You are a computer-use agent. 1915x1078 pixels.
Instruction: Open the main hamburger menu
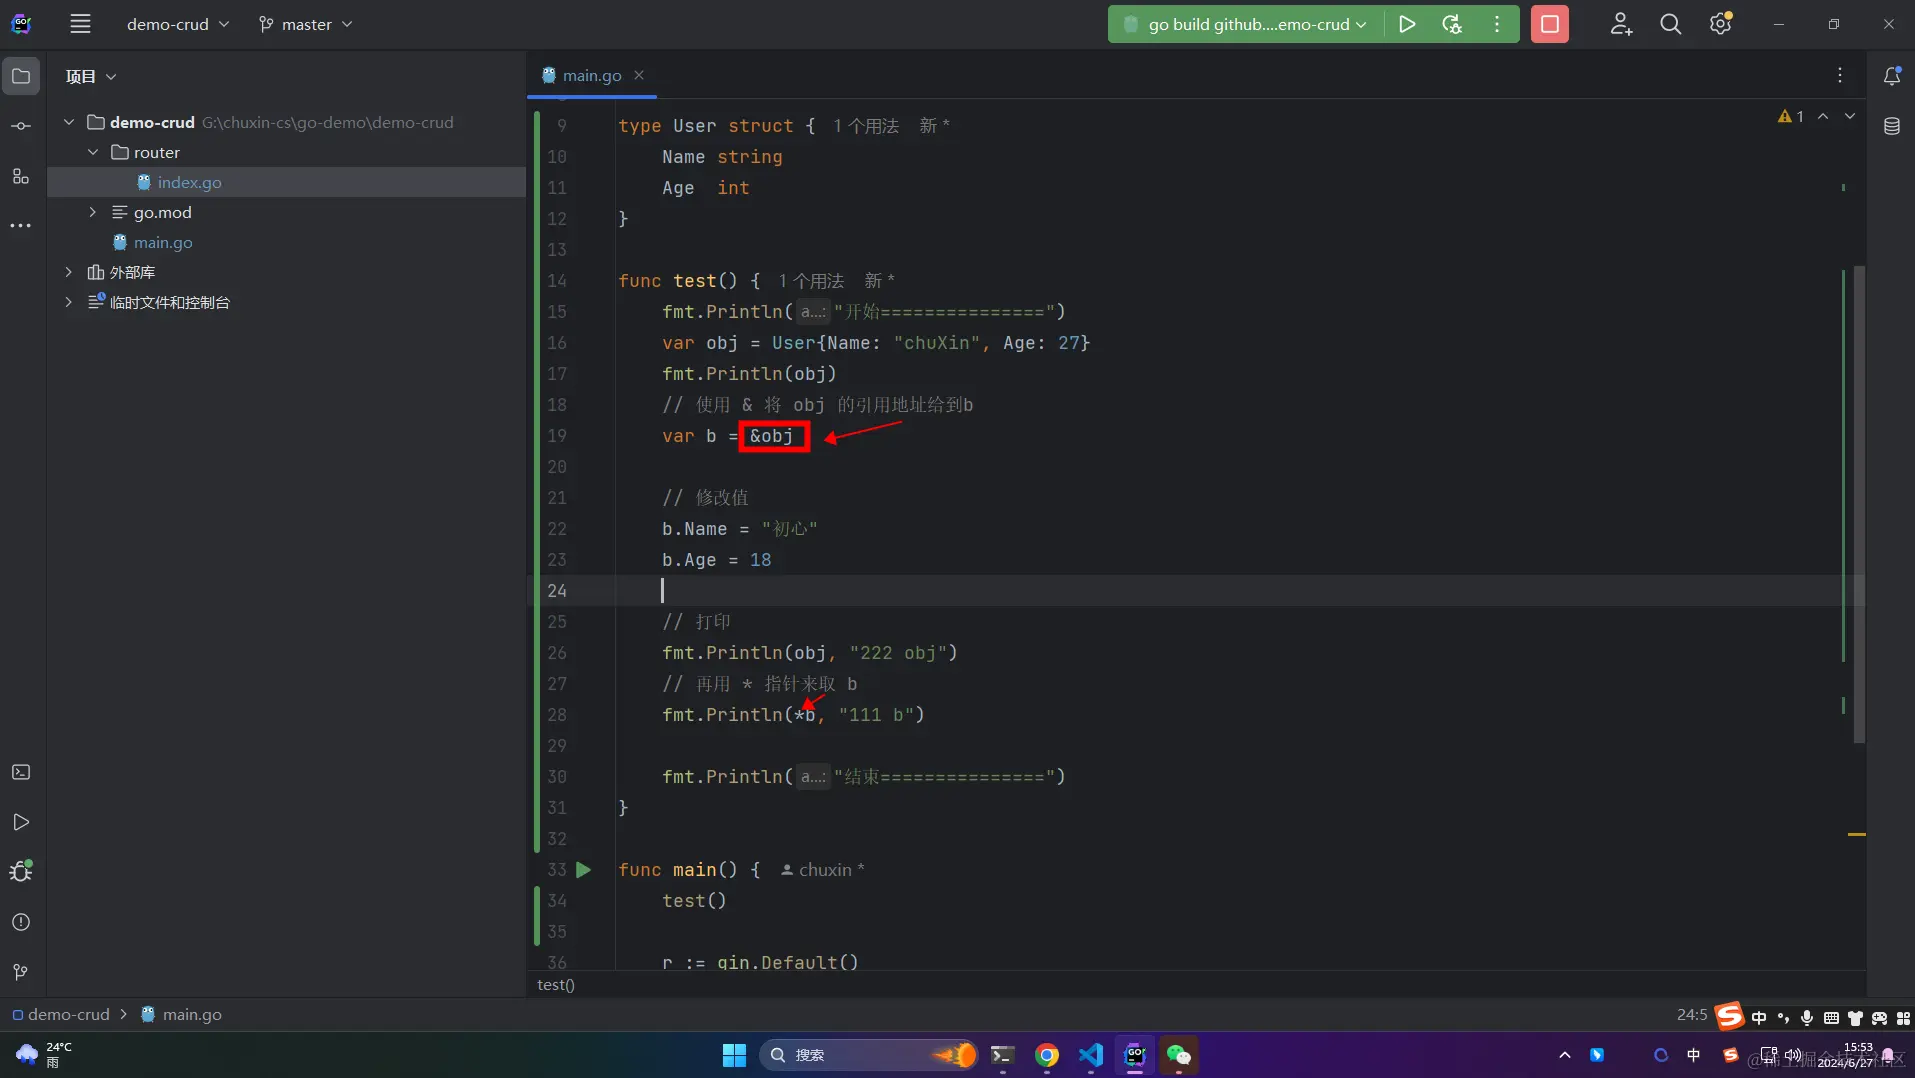[80, 24]
